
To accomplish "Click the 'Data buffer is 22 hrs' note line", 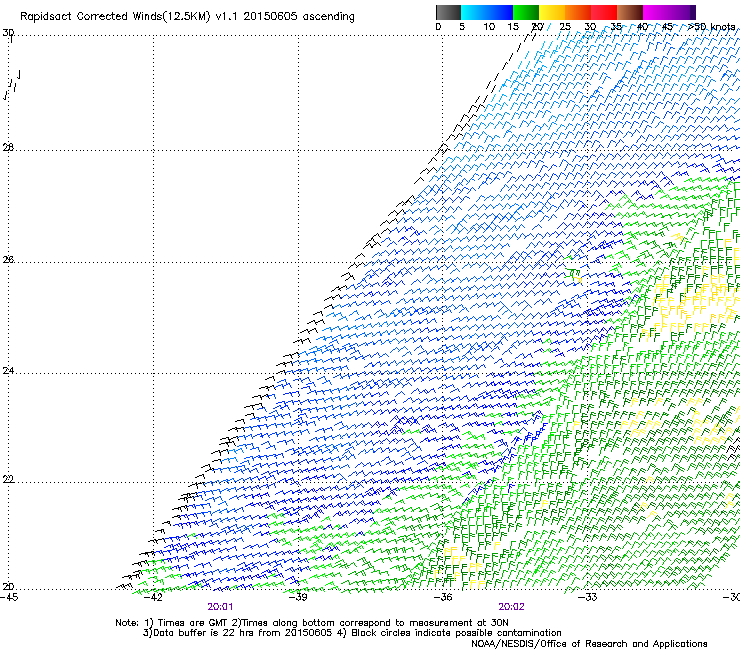I will pyautogui.click(x=352, y=633).
